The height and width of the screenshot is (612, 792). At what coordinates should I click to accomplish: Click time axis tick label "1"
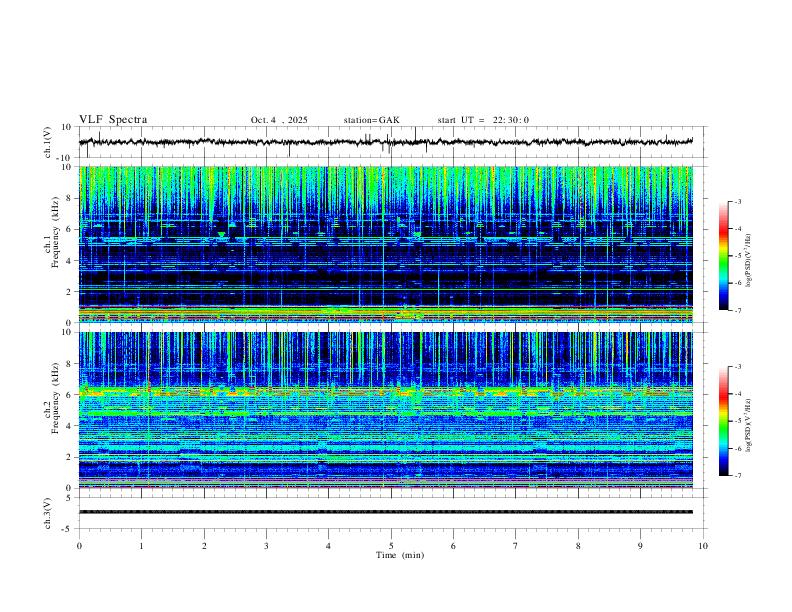(141, 546)
